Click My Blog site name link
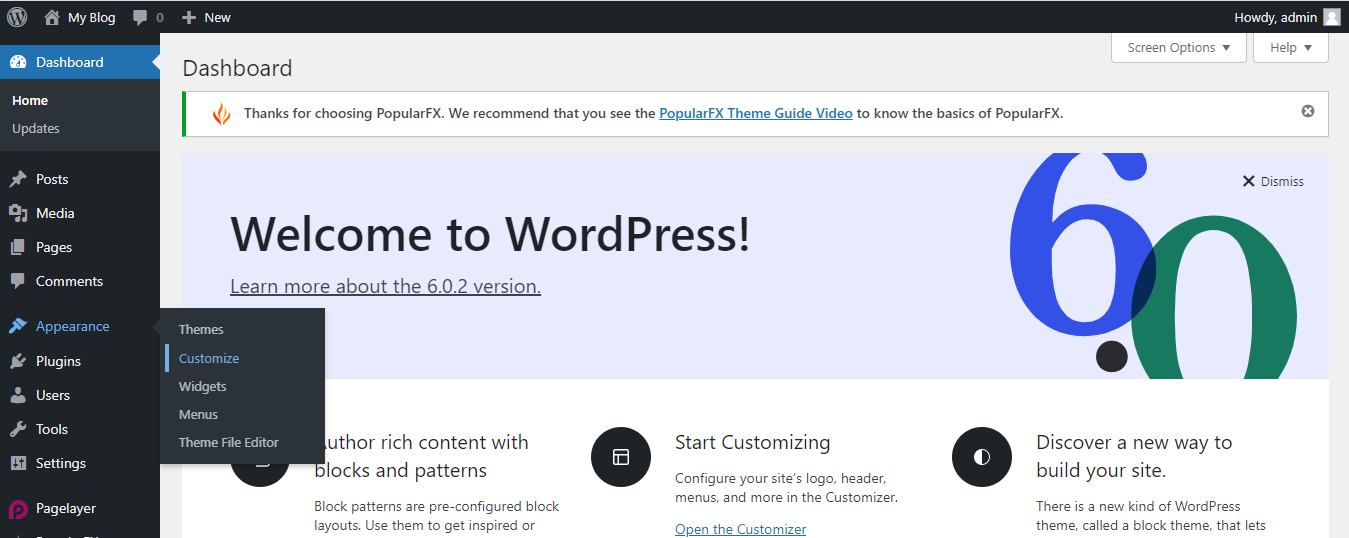The height and width of the screenshot is (538, 1349). pyautogui.click(x=91, y=17)
